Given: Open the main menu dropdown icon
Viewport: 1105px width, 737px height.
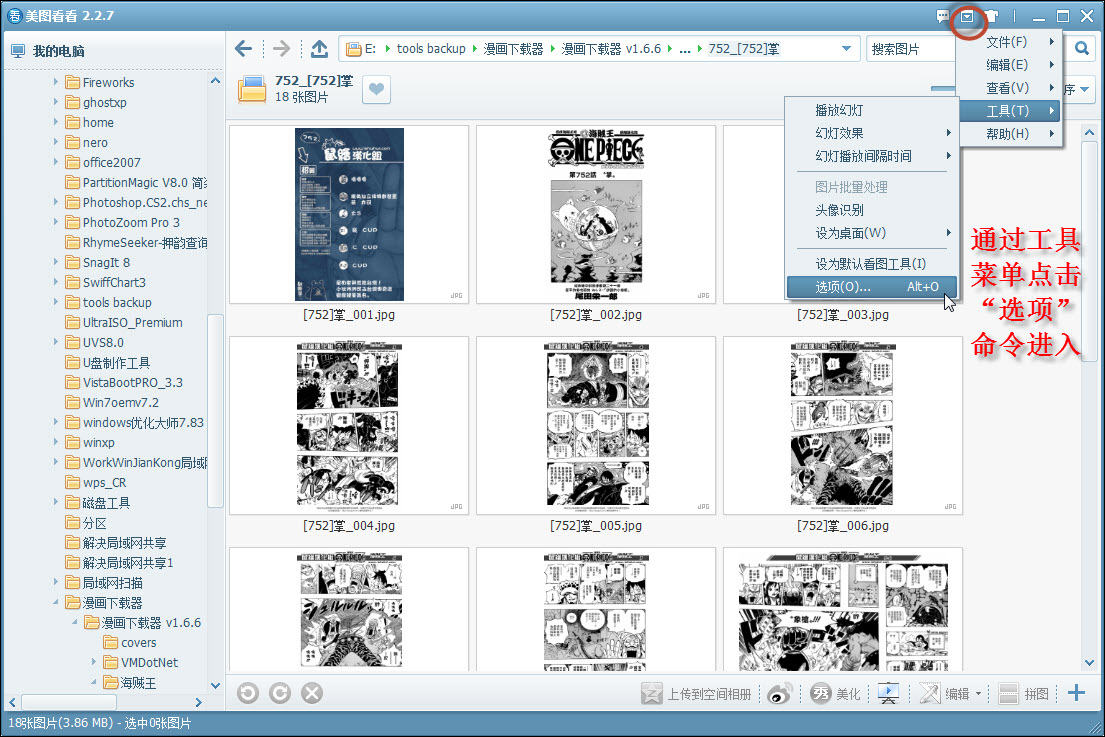Looking at the screenshot, I should point(967,16).
